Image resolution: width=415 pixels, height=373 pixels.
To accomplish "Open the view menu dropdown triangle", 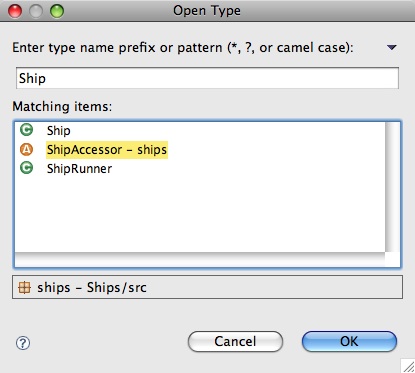I will 392,48.
